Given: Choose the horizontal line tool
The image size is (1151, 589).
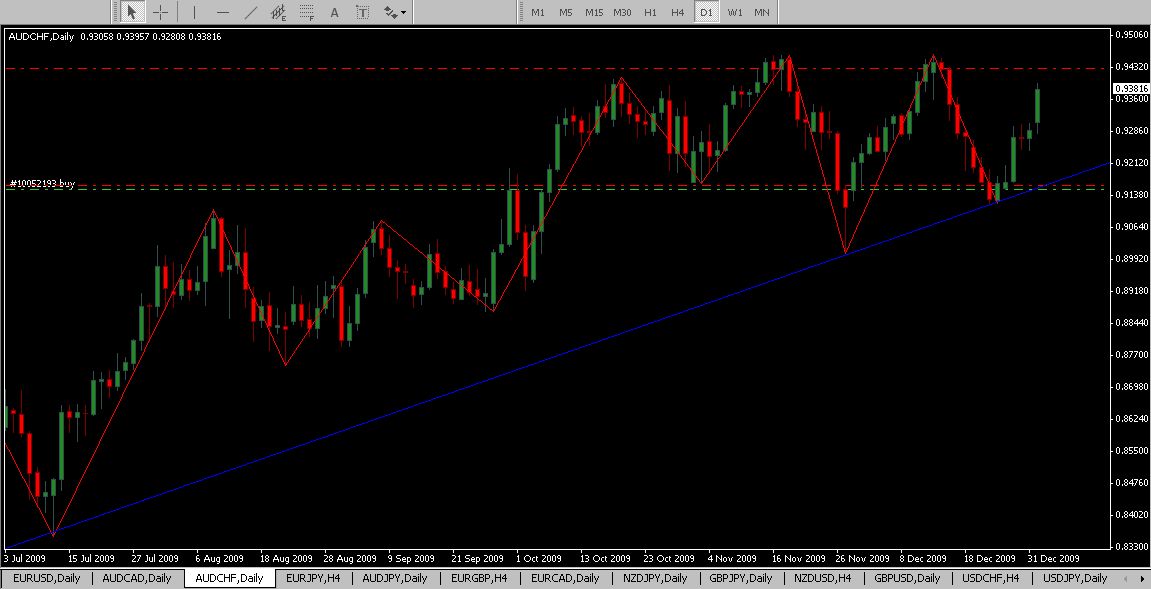Looking at the screenshot, I should pyautogui.click(x=222, y=13).
